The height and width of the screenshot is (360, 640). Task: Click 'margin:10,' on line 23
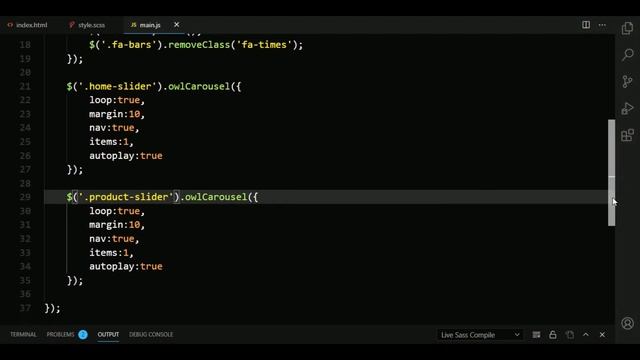click(117, 114)
